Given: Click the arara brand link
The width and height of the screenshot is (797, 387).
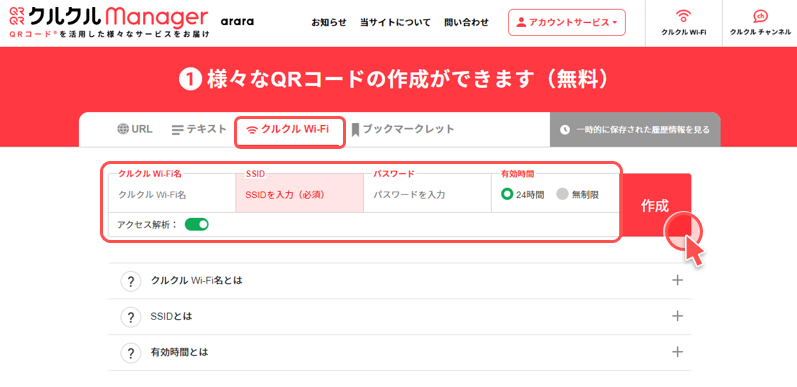Looking at the screenshot, I should pyautogui.click(x=237, y=22).
